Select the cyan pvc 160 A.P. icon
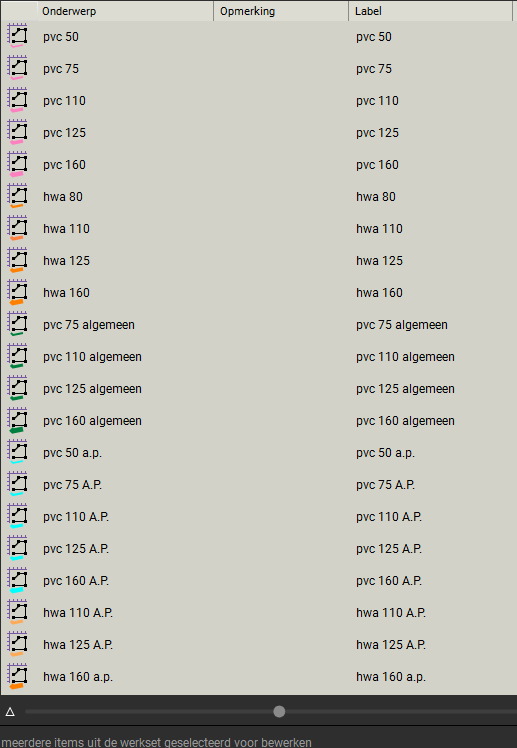 18,580
